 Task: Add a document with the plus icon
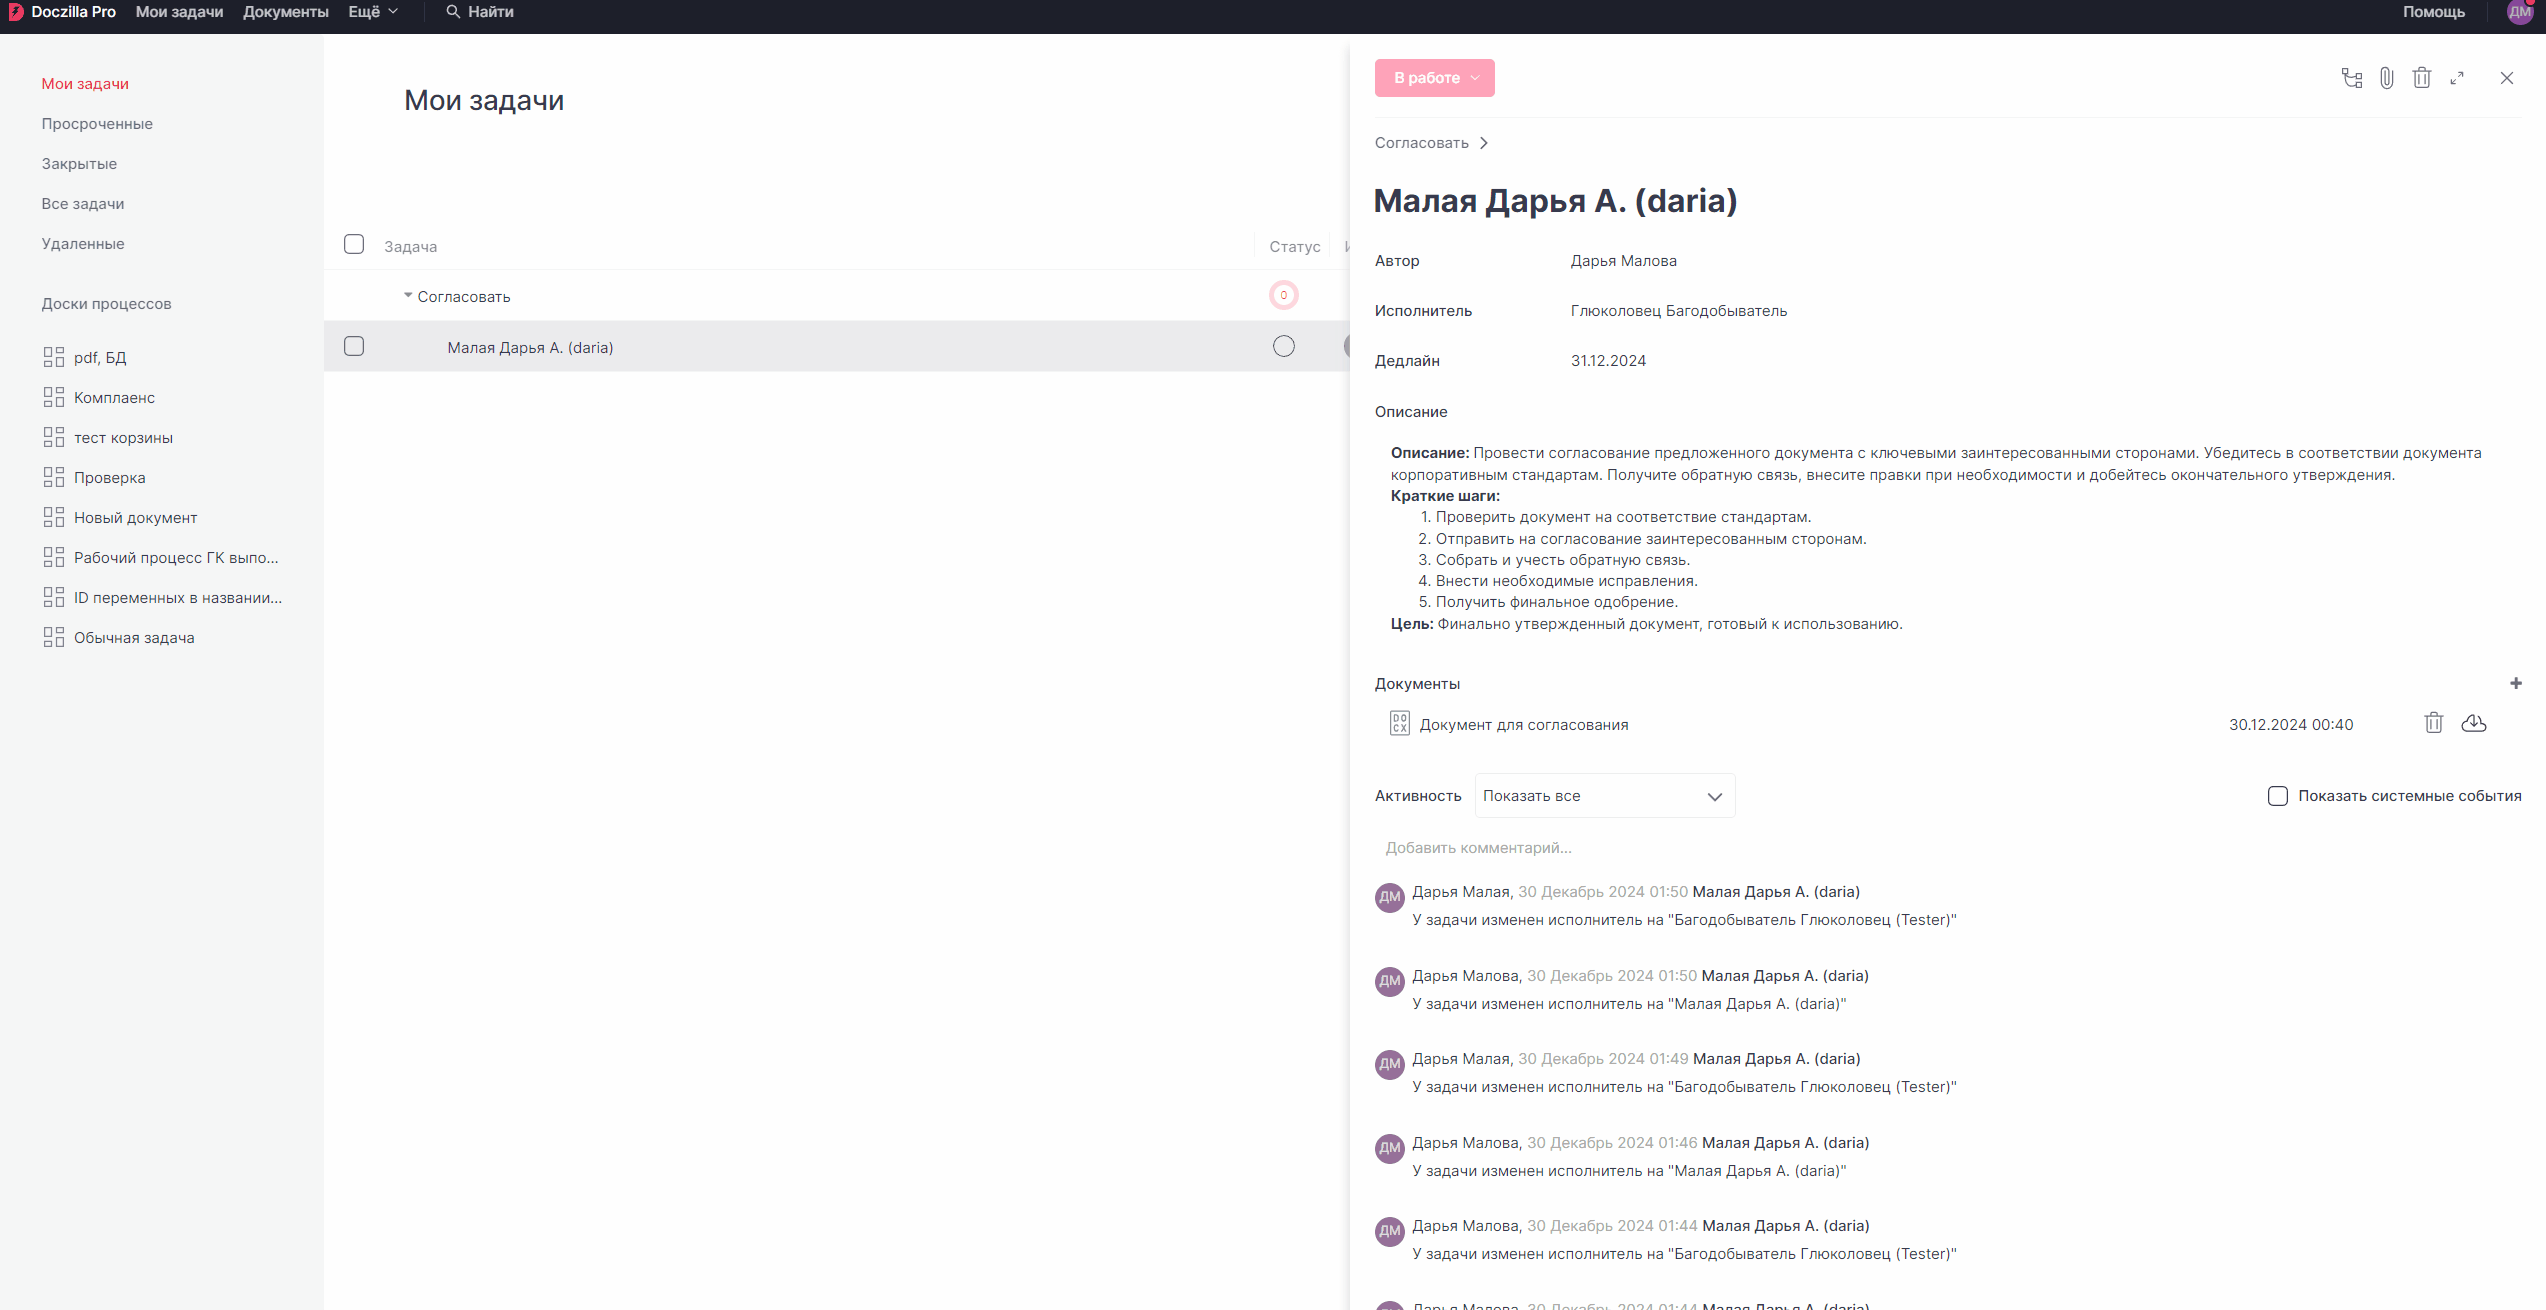point(2516,683)
